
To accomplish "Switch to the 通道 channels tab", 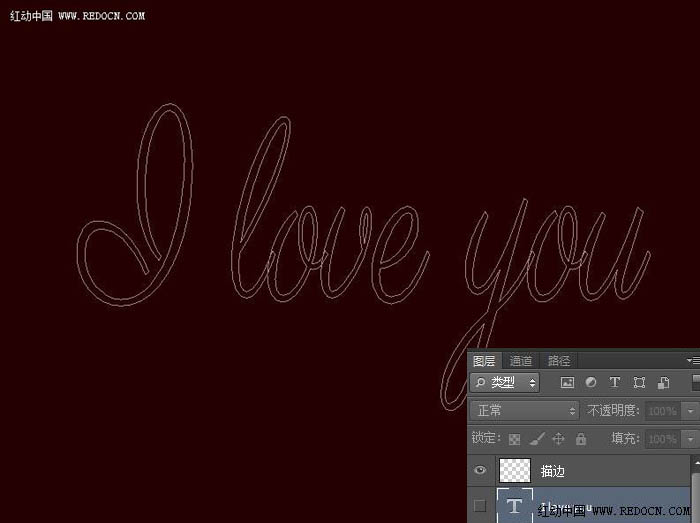I will [521, 361].
